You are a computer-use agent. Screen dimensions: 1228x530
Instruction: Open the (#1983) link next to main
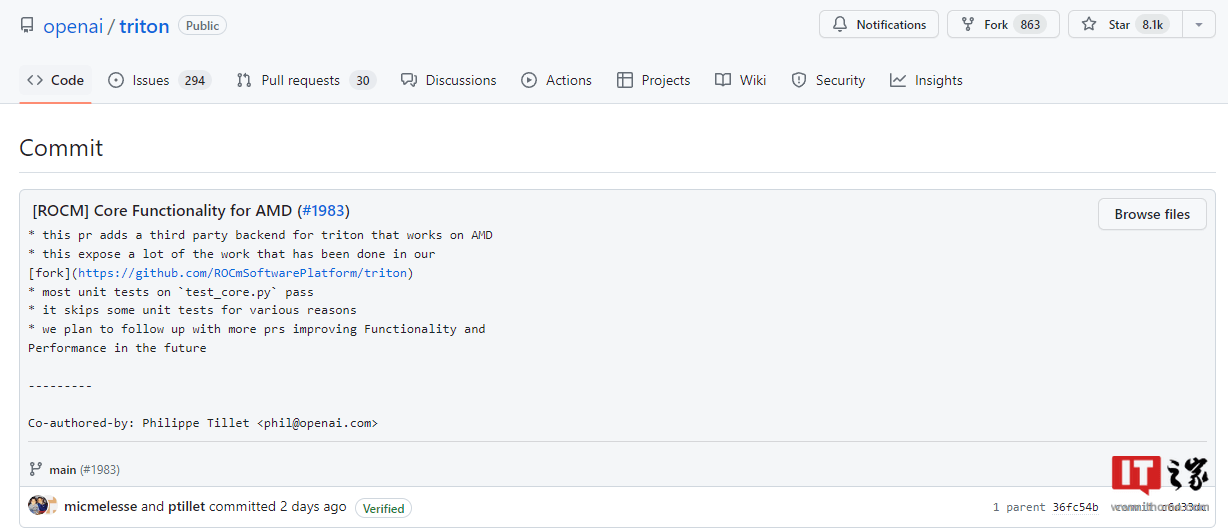pyautogui.click(x=100, y=469)
